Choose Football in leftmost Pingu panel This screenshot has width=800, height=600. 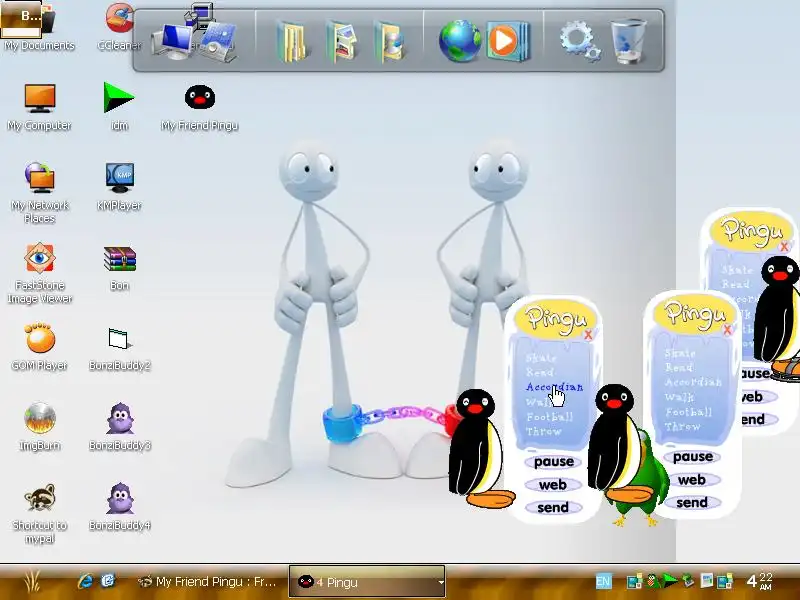tap(549, 417)
